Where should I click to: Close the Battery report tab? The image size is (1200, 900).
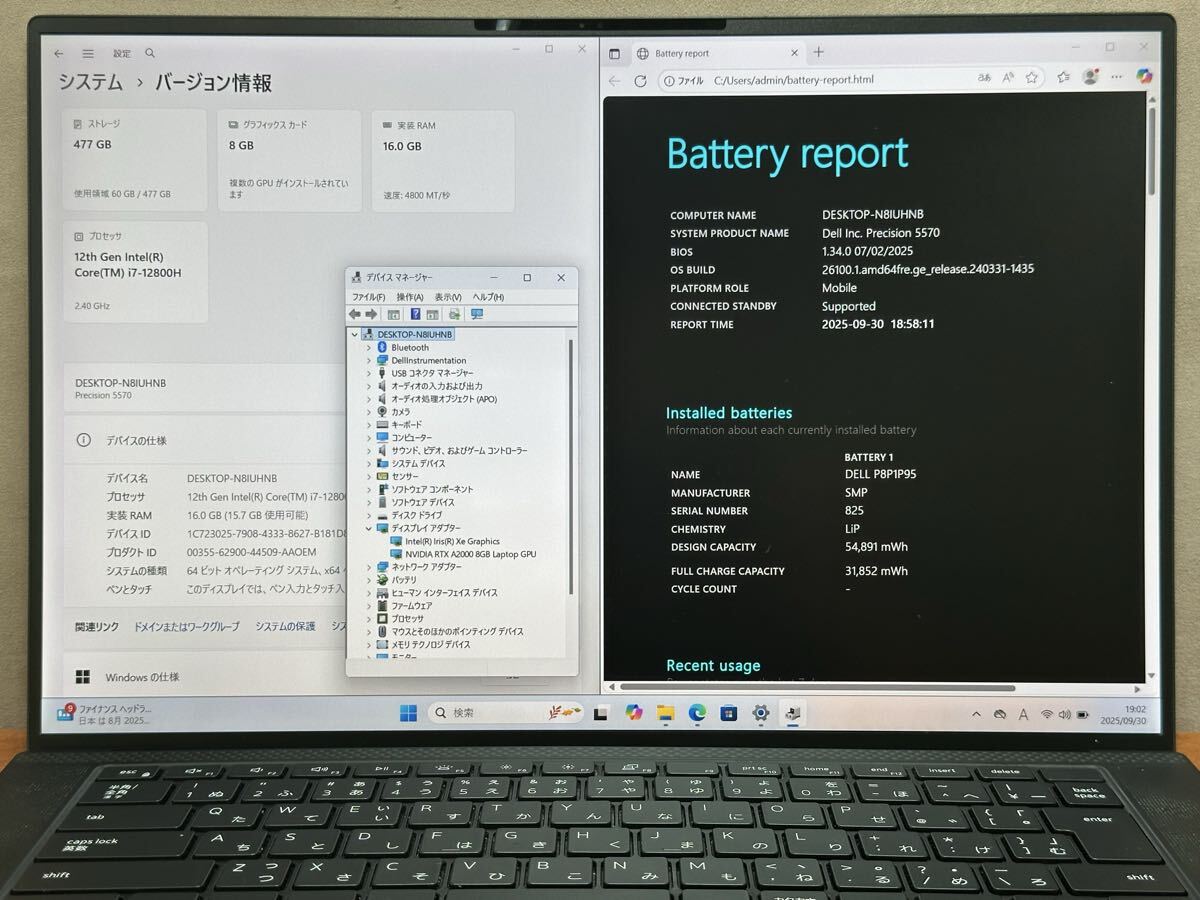(x=794, y=53)
